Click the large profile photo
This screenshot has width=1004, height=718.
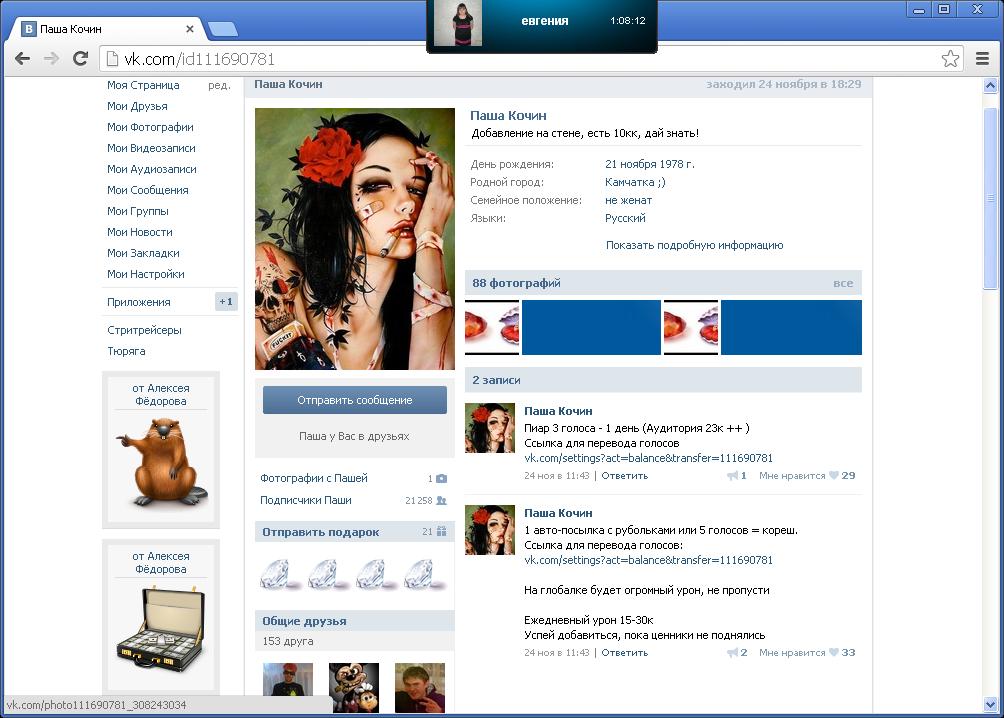click(x=355, y=239)
